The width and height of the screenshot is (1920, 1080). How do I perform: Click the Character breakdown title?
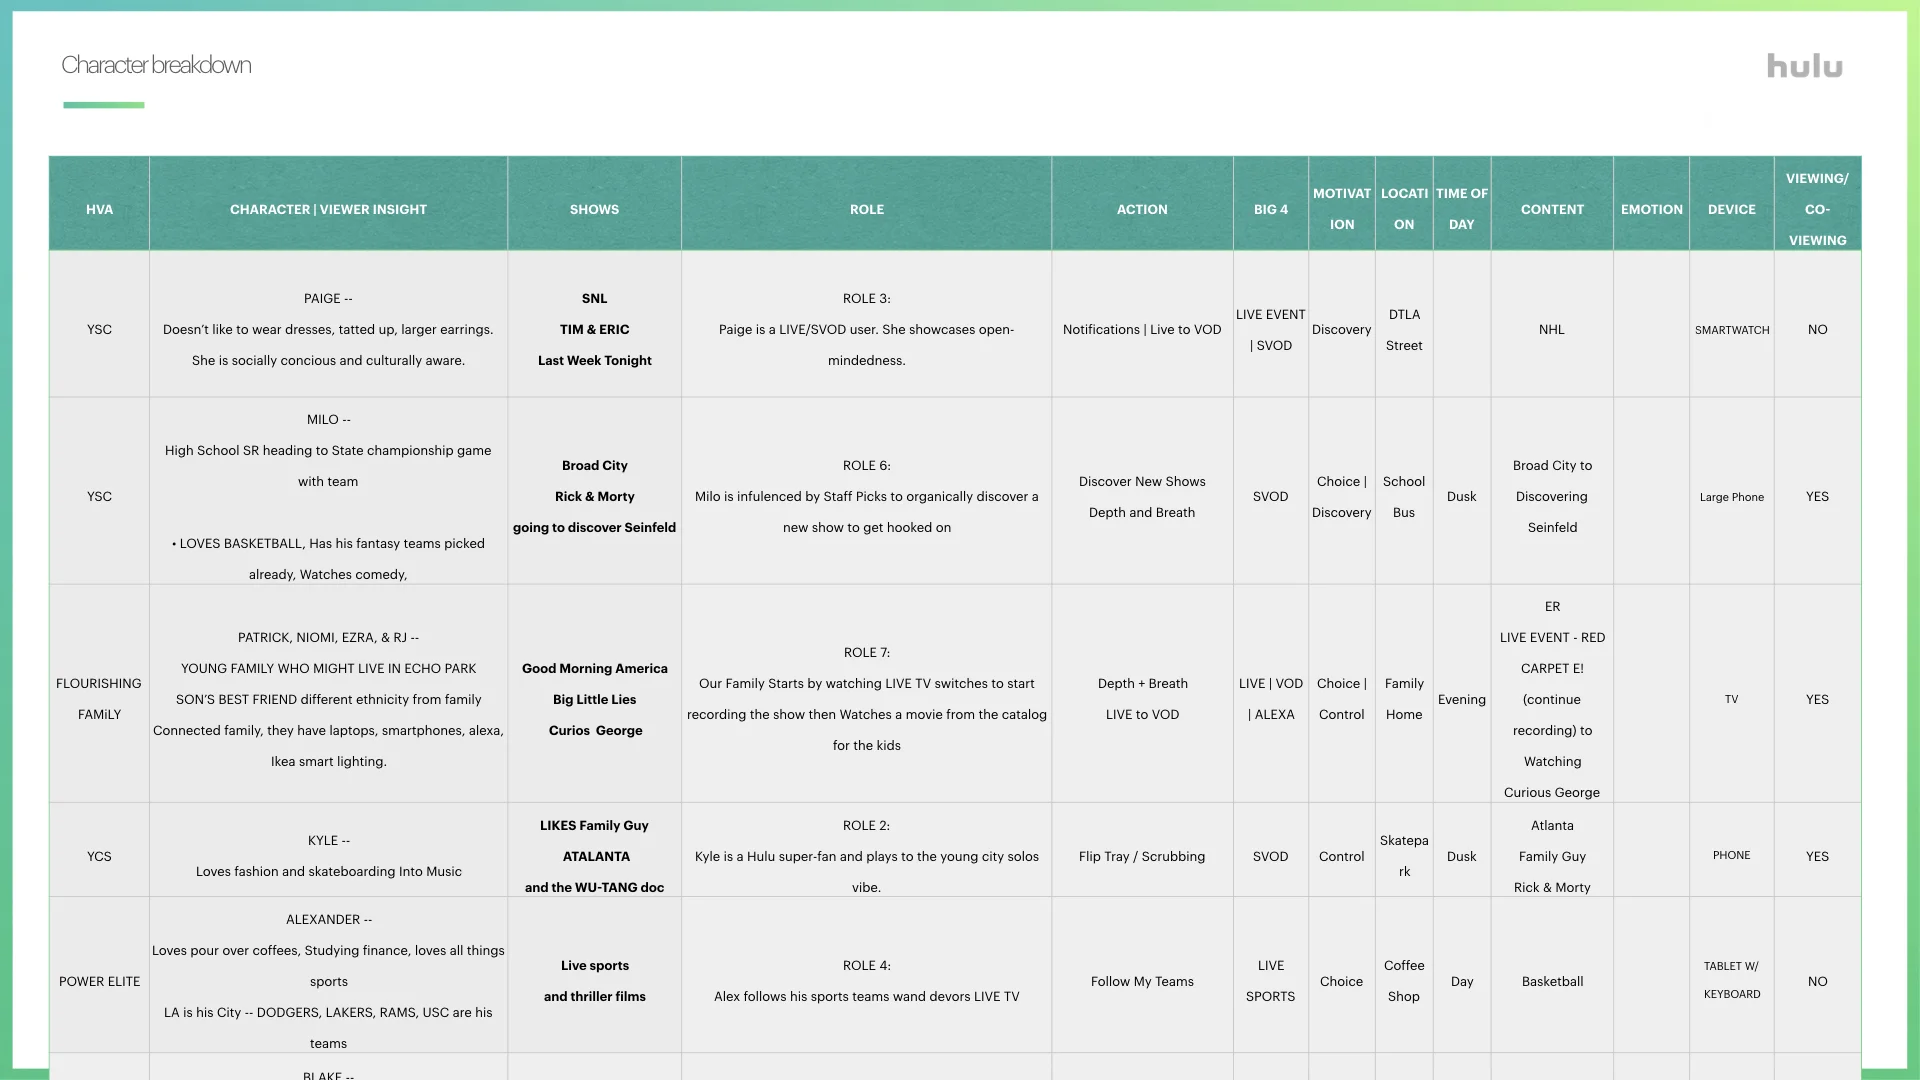[x=156, y=65]
